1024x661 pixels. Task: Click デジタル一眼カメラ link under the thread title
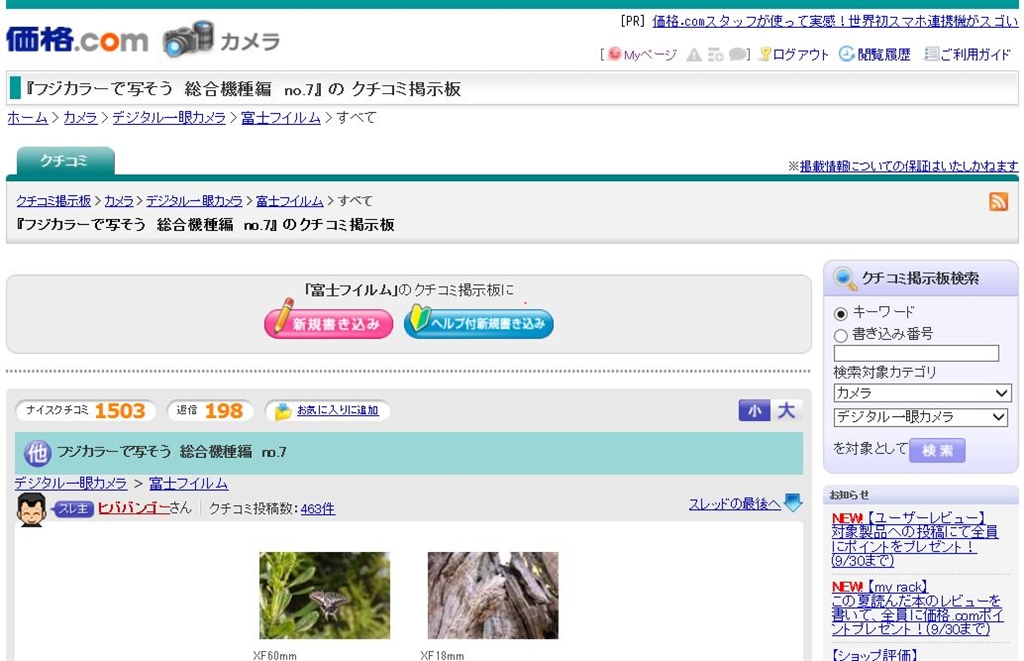tap(71, 483)
